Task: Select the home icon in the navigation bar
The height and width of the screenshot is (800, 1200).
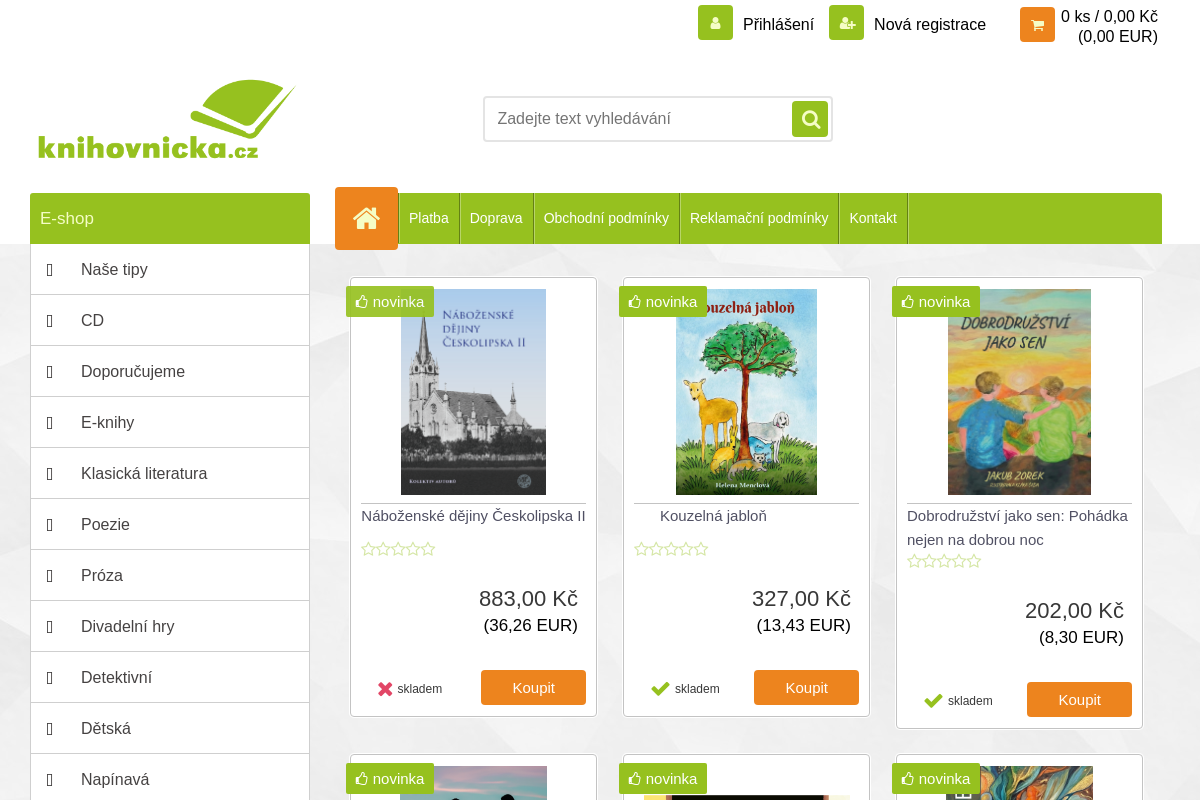Action: pyautogui.click(x=366, y=217)
